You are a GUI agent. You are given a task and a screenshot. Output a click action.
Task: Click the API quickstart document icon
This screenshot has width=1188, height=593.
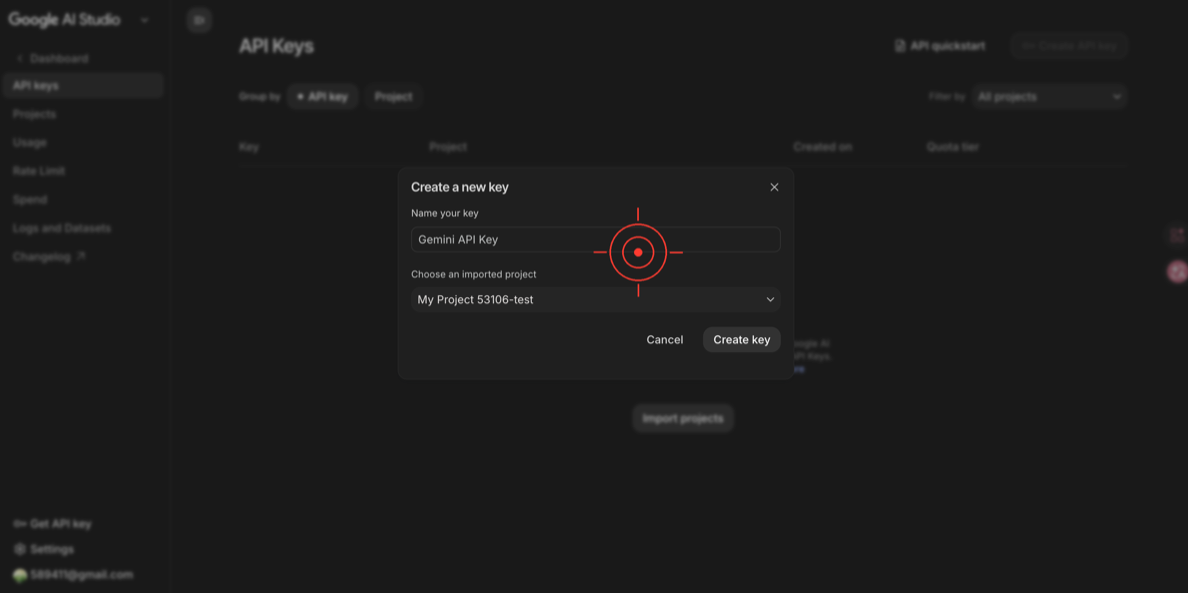point(901,45)
